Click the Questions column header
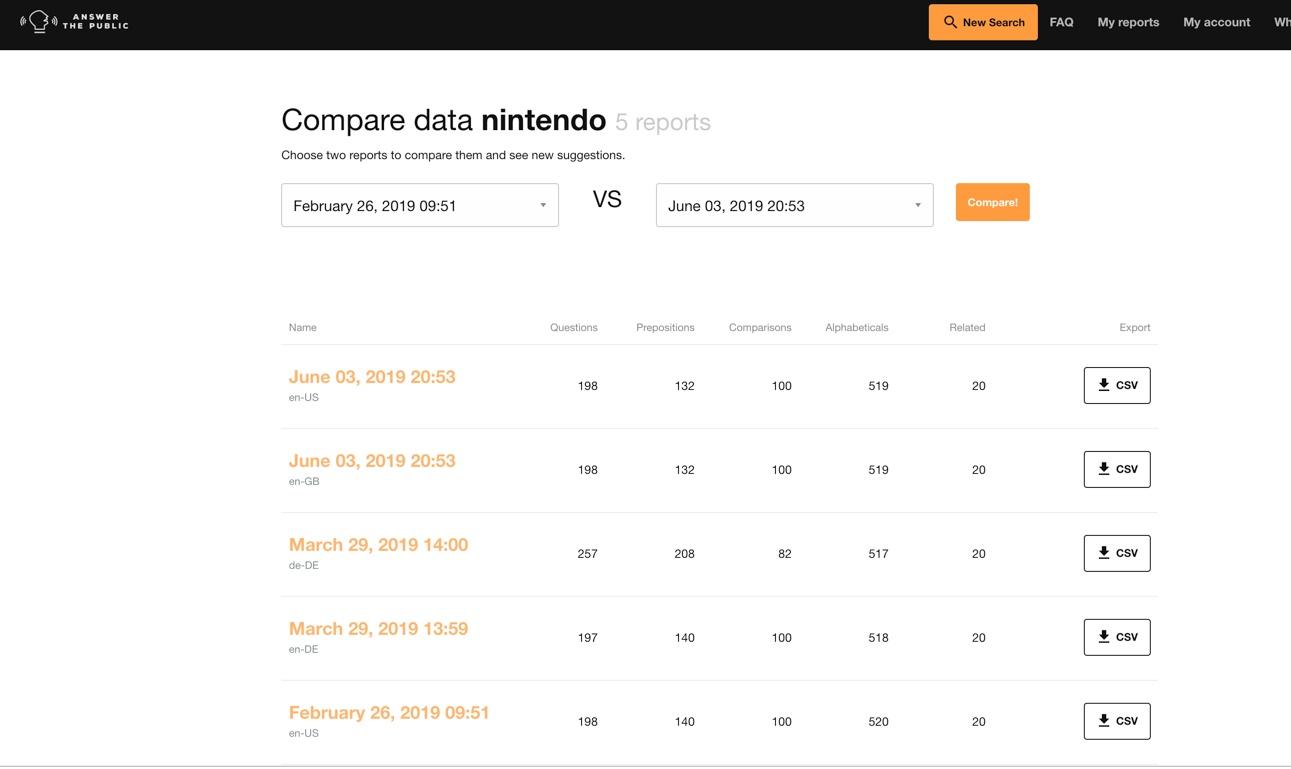The image size is (1291, 769). coord(573,328)
